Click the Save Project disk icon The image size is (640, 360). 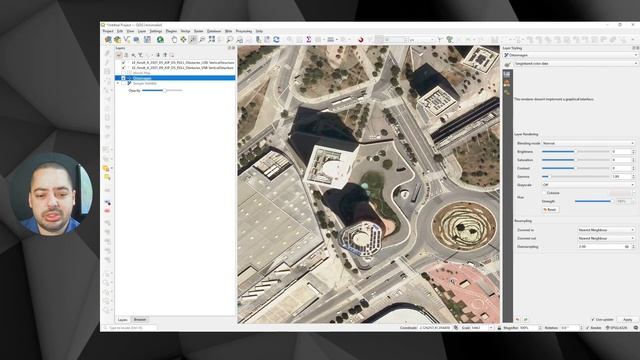pos(147,40)
